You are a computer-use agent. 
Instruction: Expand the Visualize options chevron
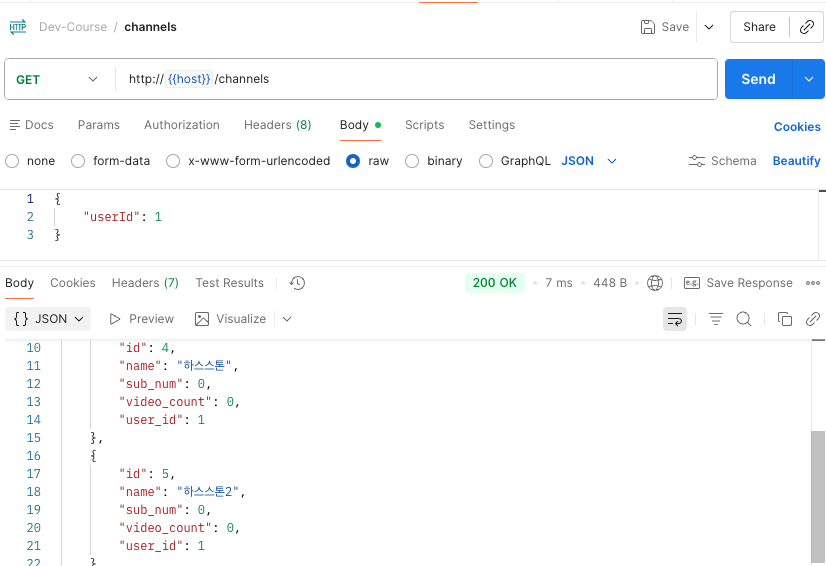[x=287, y=319]
